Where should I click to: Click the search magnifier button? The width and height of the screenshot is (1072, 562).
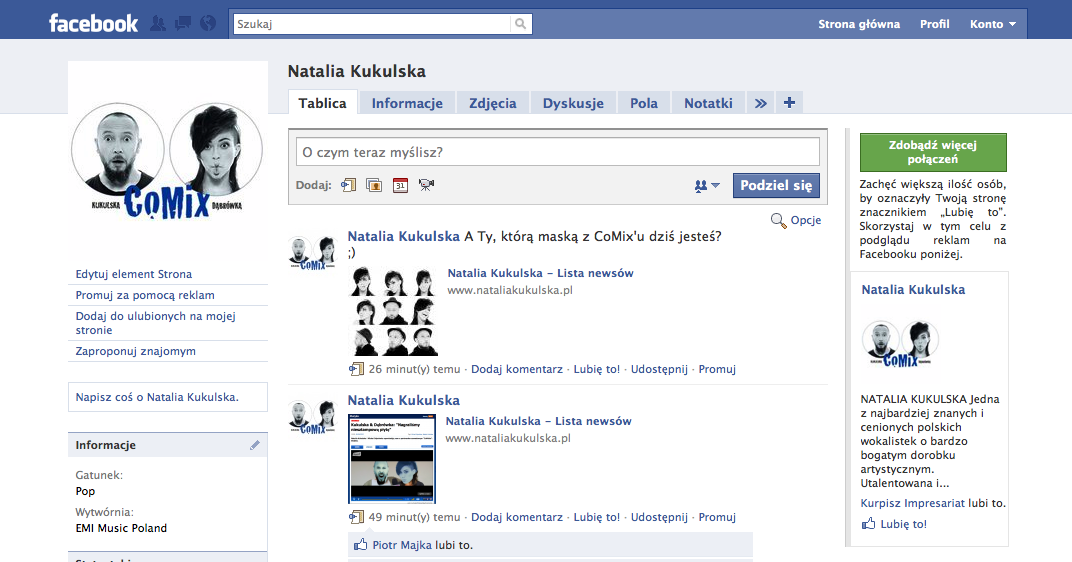[x=521, y=24]
